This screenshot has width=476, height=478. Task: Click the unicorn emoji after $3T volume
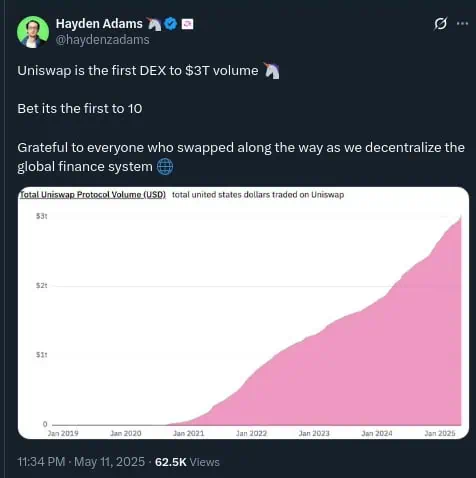click(271, 71)
